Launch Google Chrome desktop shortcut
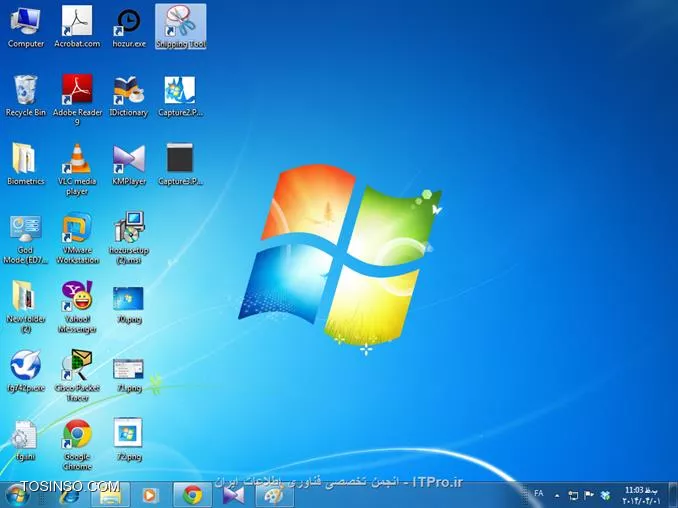 pos(77,445)
